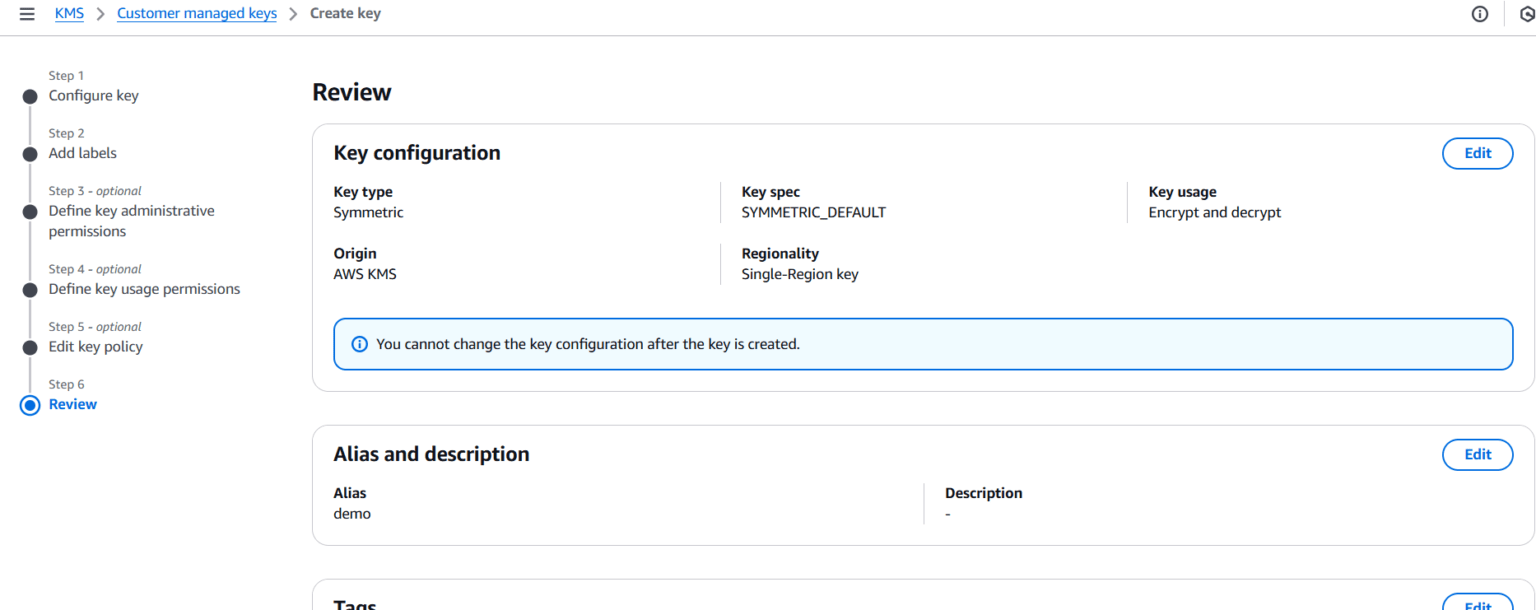Viewport: 1536px width, 610px height.
Task: Edit the Alias and description section
Action: pos(1477,454)
